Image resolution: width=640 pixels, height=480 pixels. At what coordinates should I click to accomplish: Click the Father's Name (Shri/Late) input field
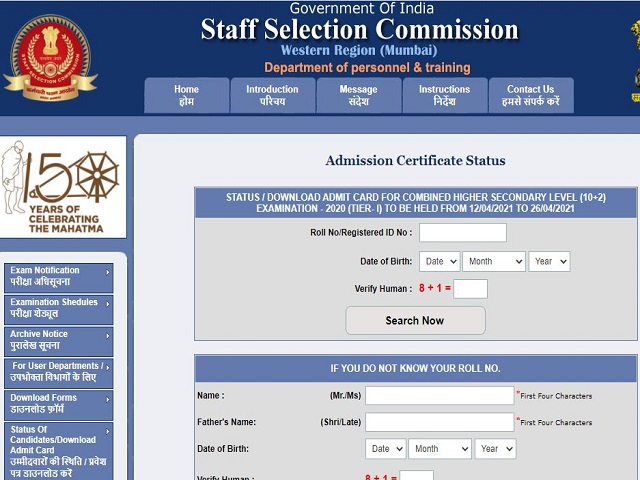pos(439,422)
